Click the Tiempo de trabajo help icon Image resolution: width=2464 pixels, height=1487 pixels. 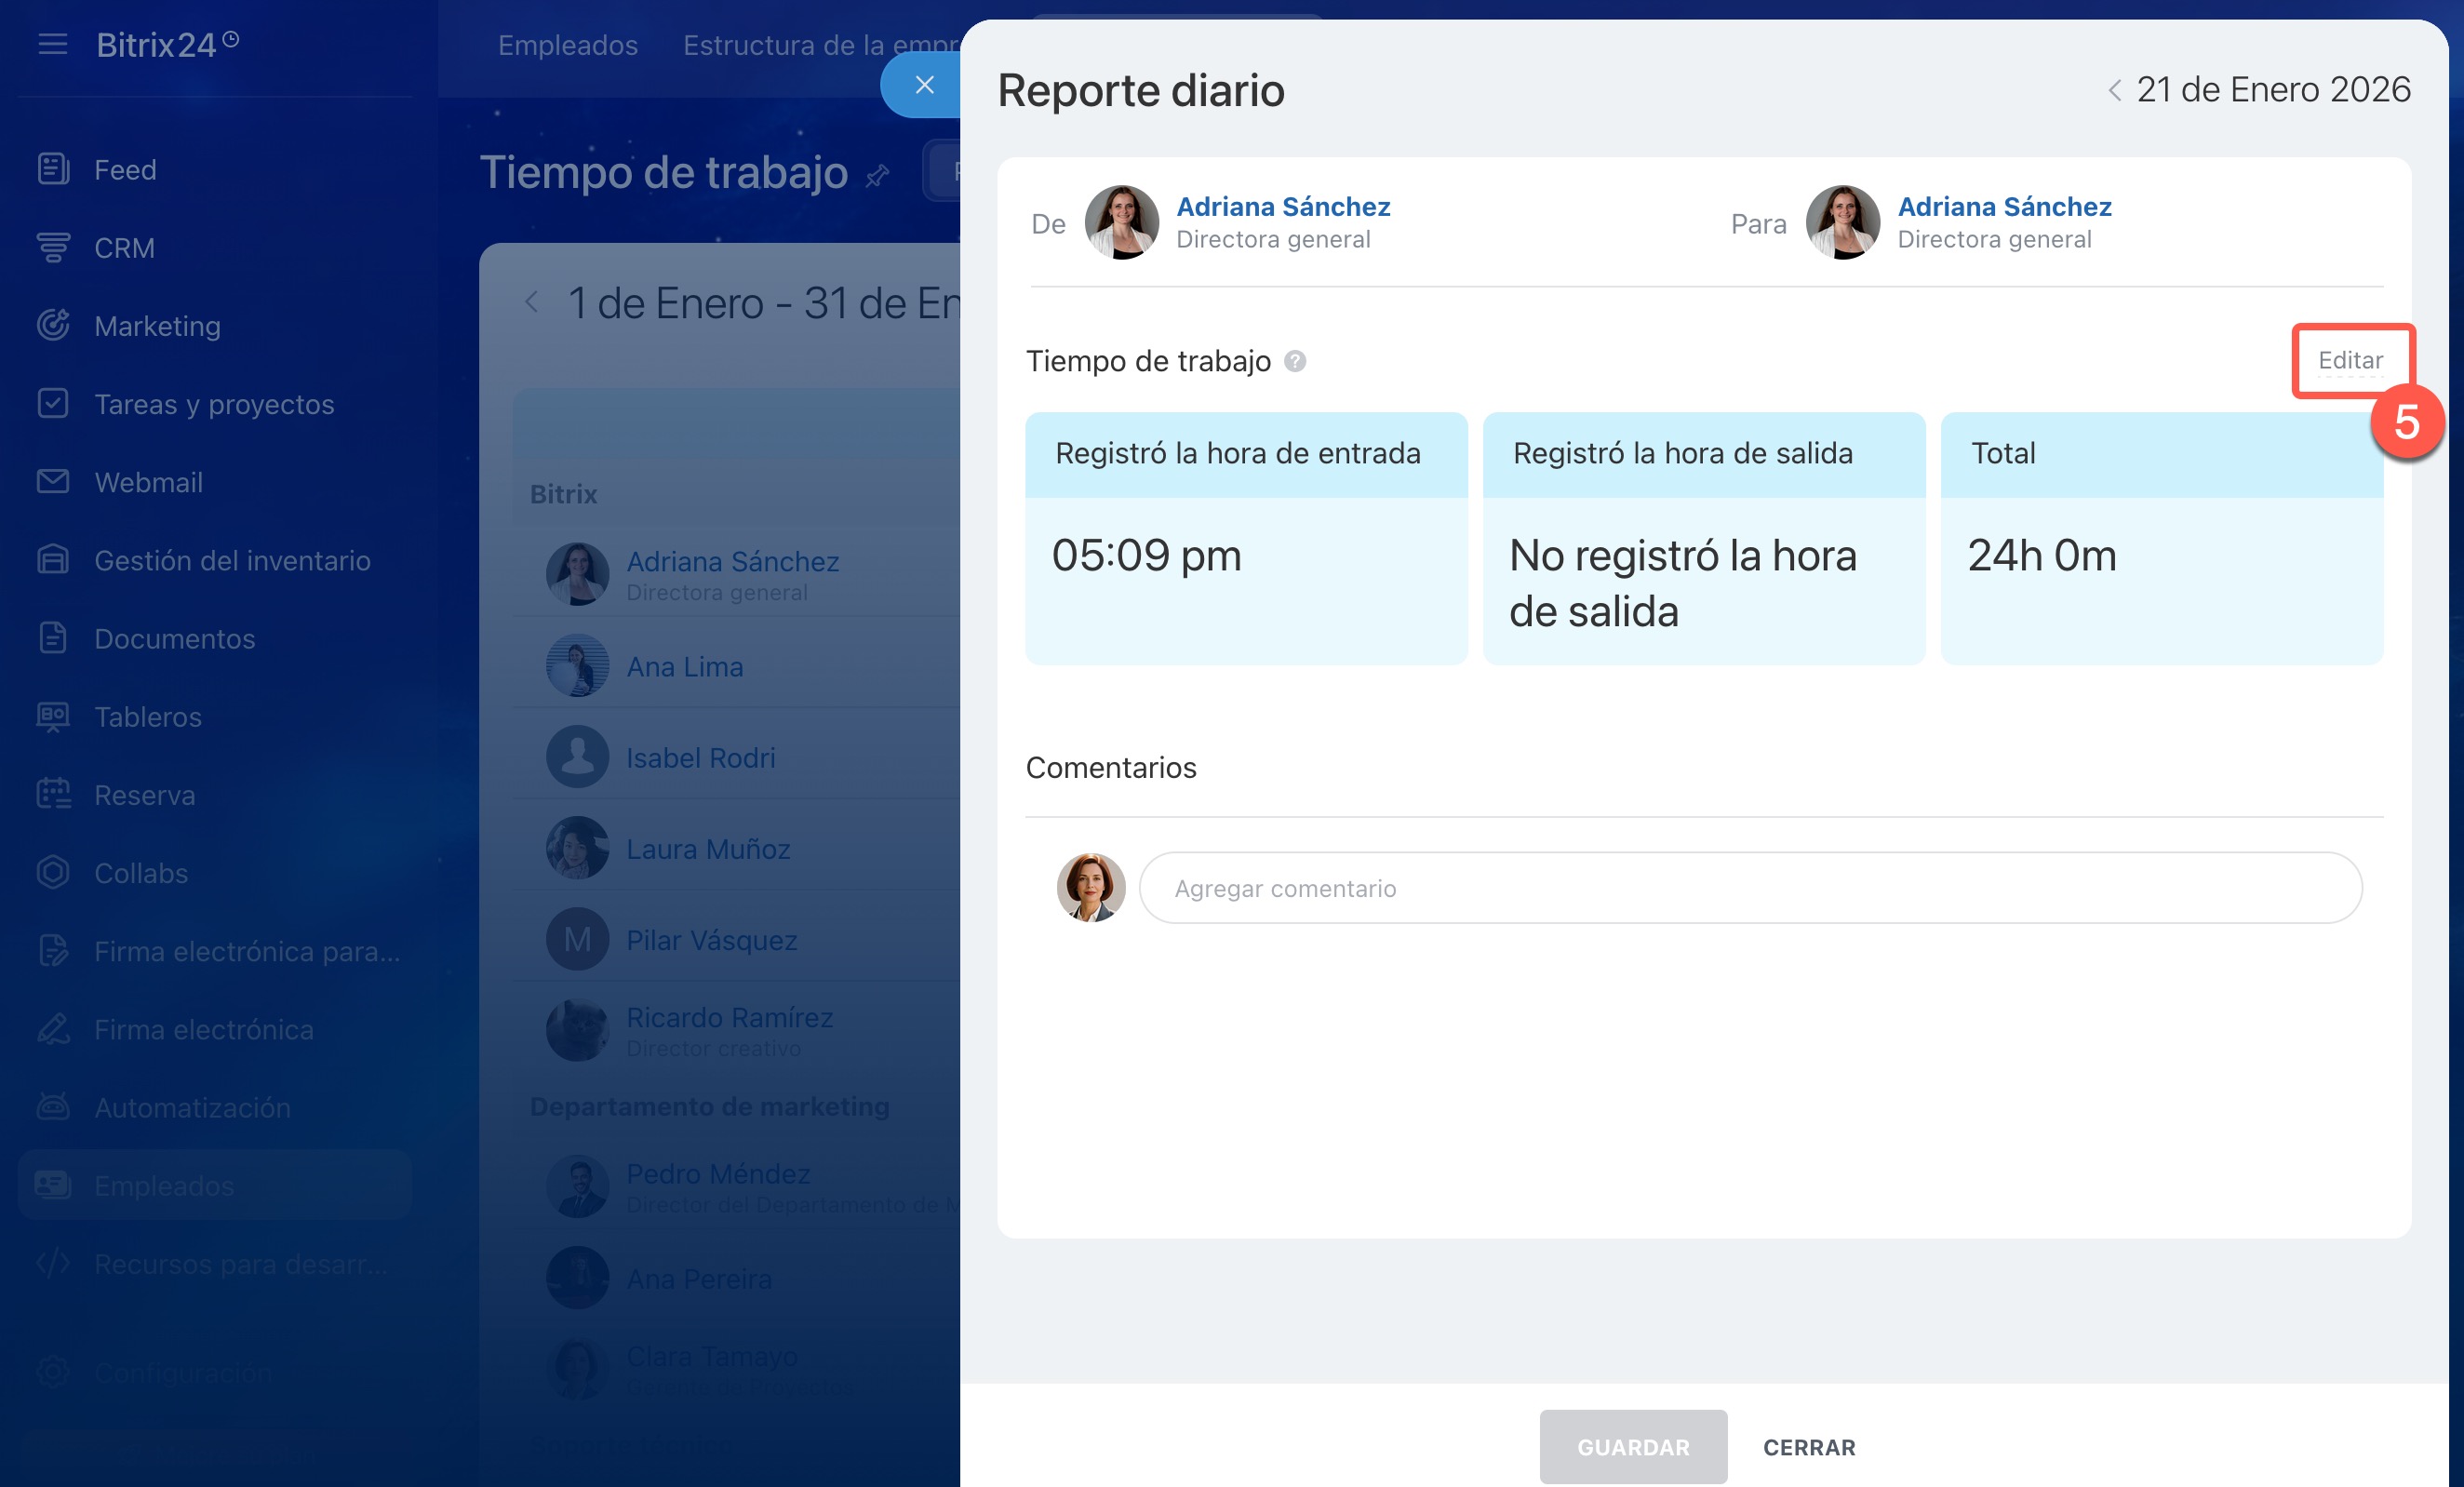(1295, 361)
